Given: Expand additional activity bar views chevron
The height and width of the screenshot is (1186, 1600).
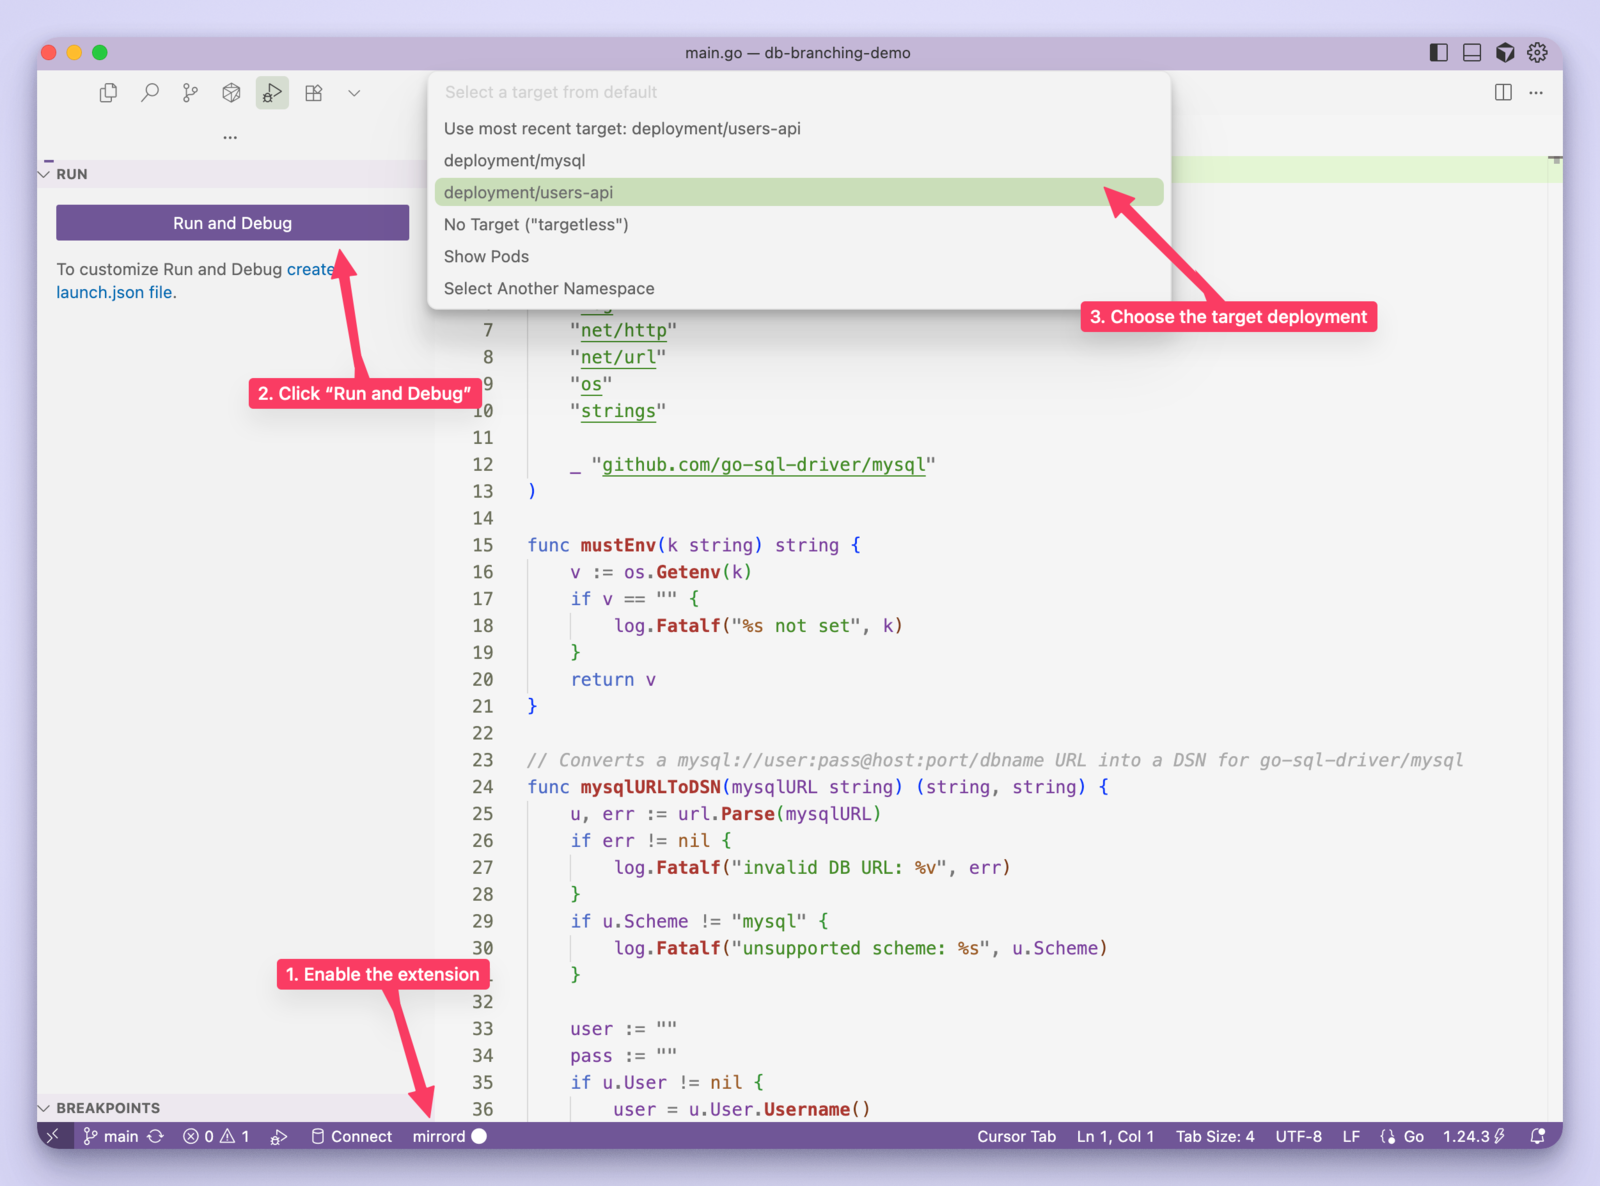Looking at the screenshot, I should 354,93.
